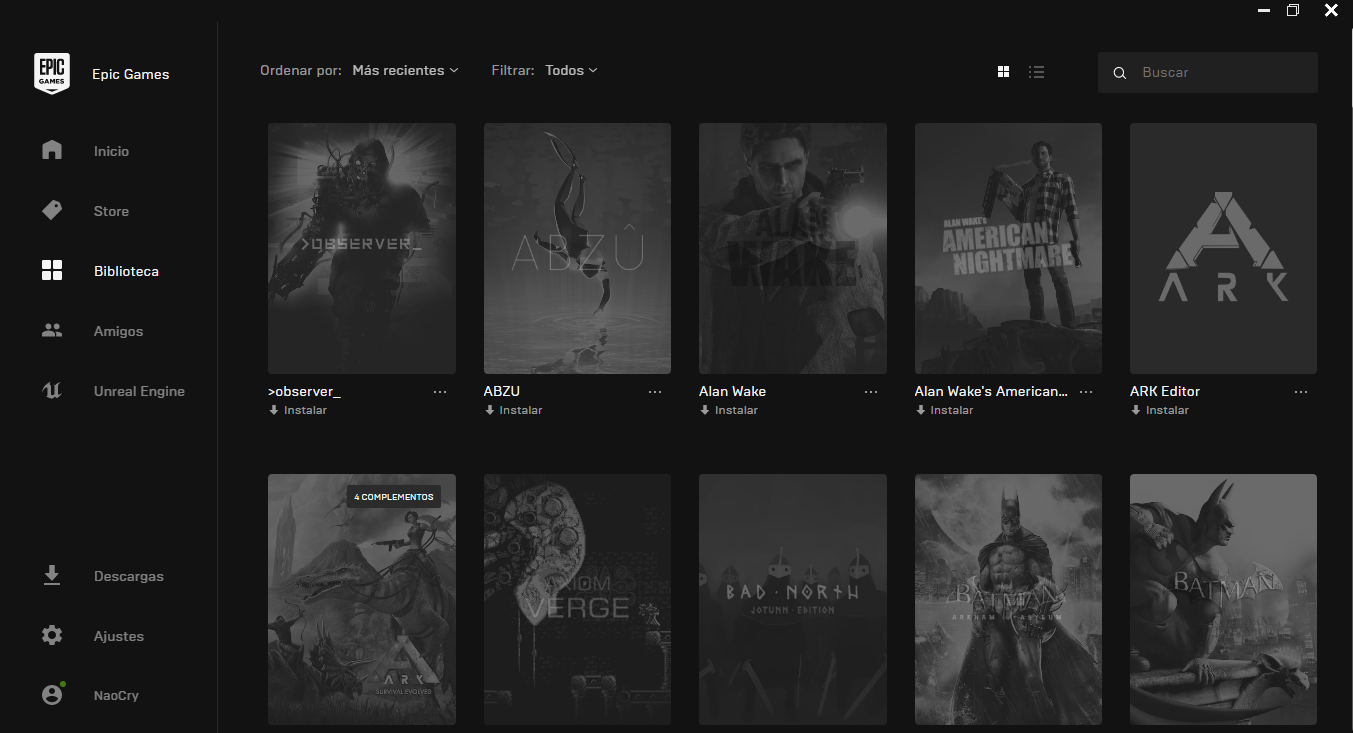The width and height of the screenshot is (1353, 733).
Task: Select the Batman Arkham Asylum cover
Action: (1008, 599)
